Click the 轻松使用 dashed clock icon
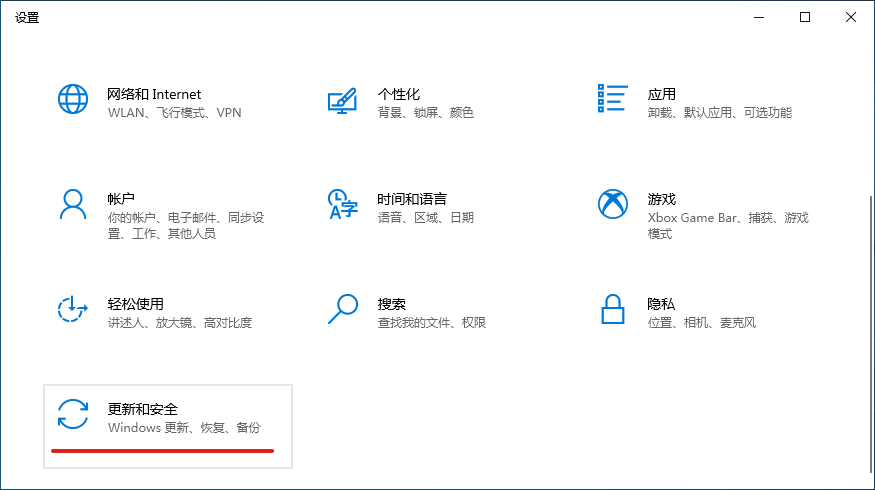 pos(73,309)
